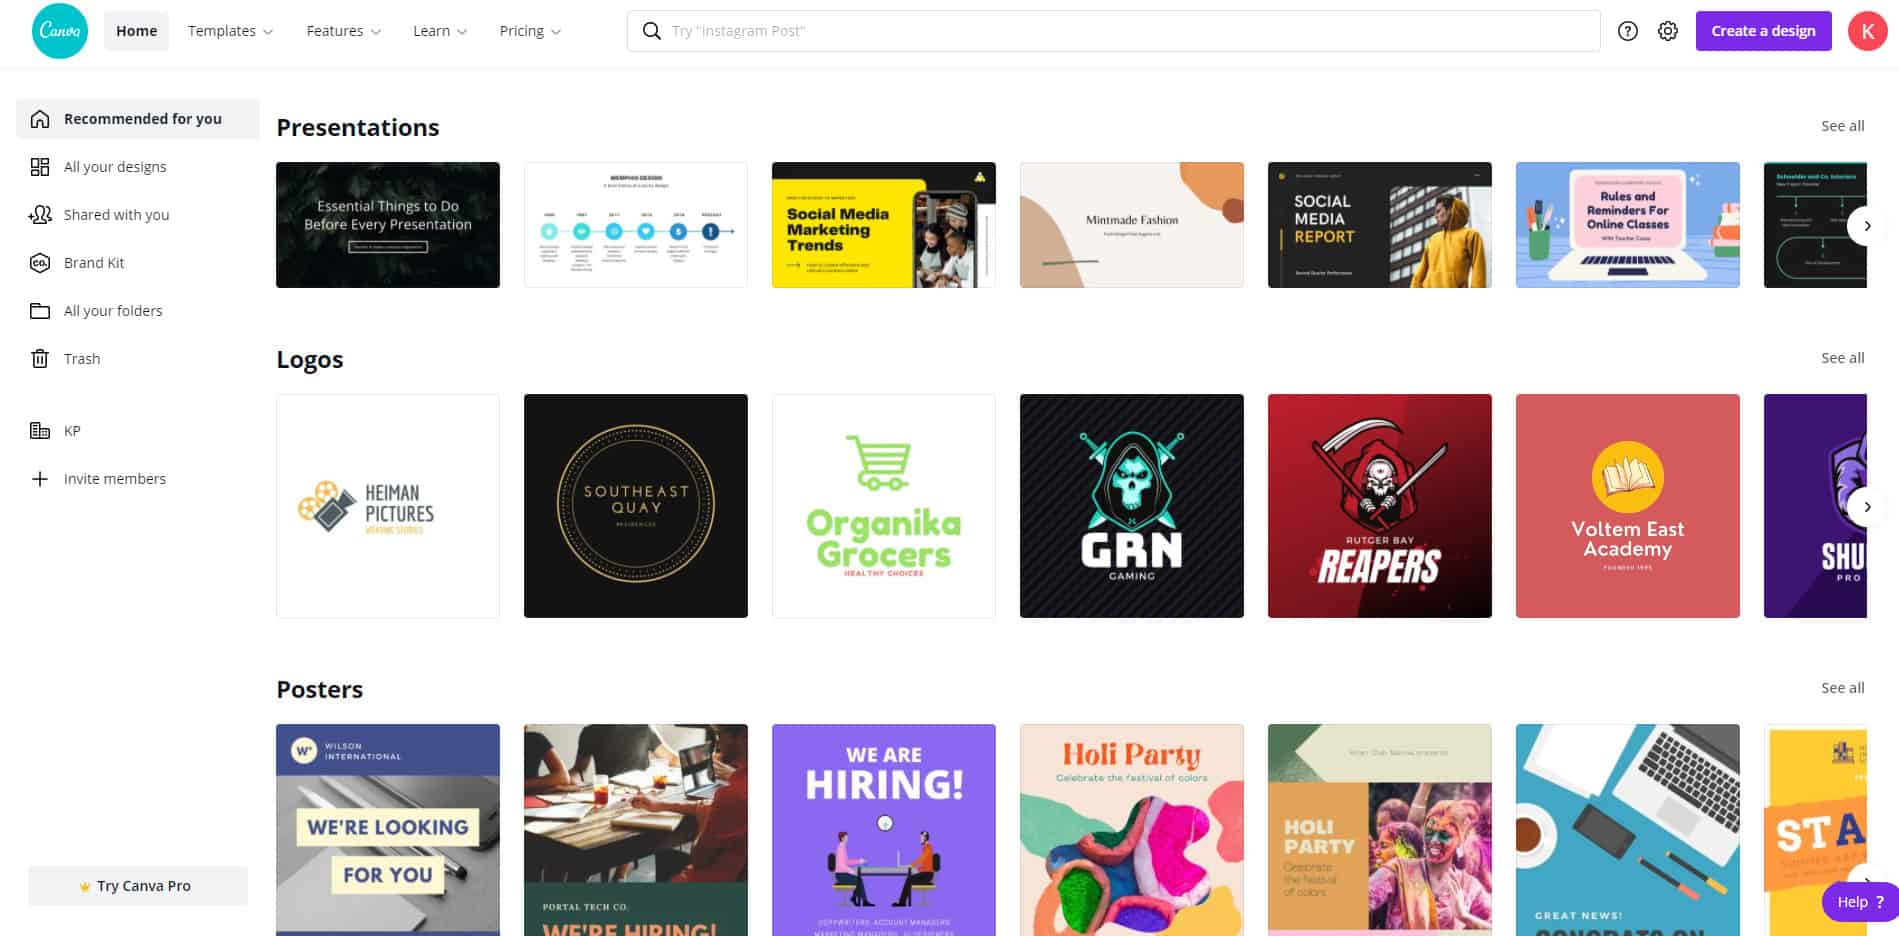Open All your folders
This screenshot has height=936, width=1899.
pos(138,311)
